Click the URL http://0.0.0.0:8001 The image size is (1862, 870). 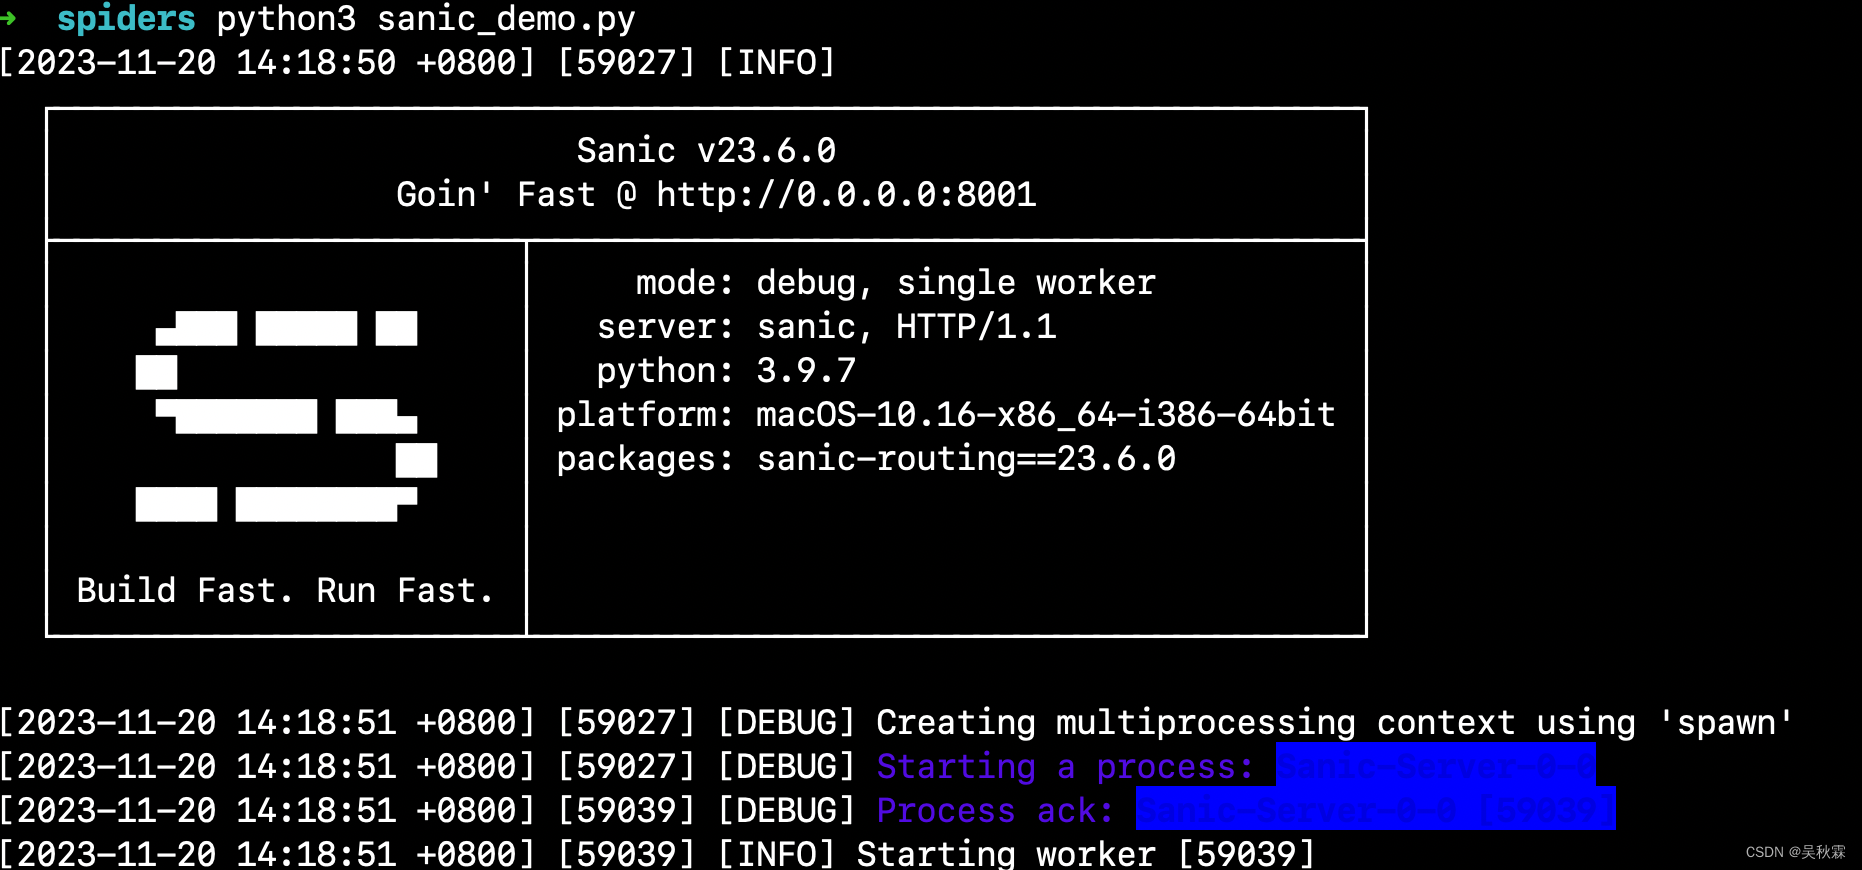[846, 194]
